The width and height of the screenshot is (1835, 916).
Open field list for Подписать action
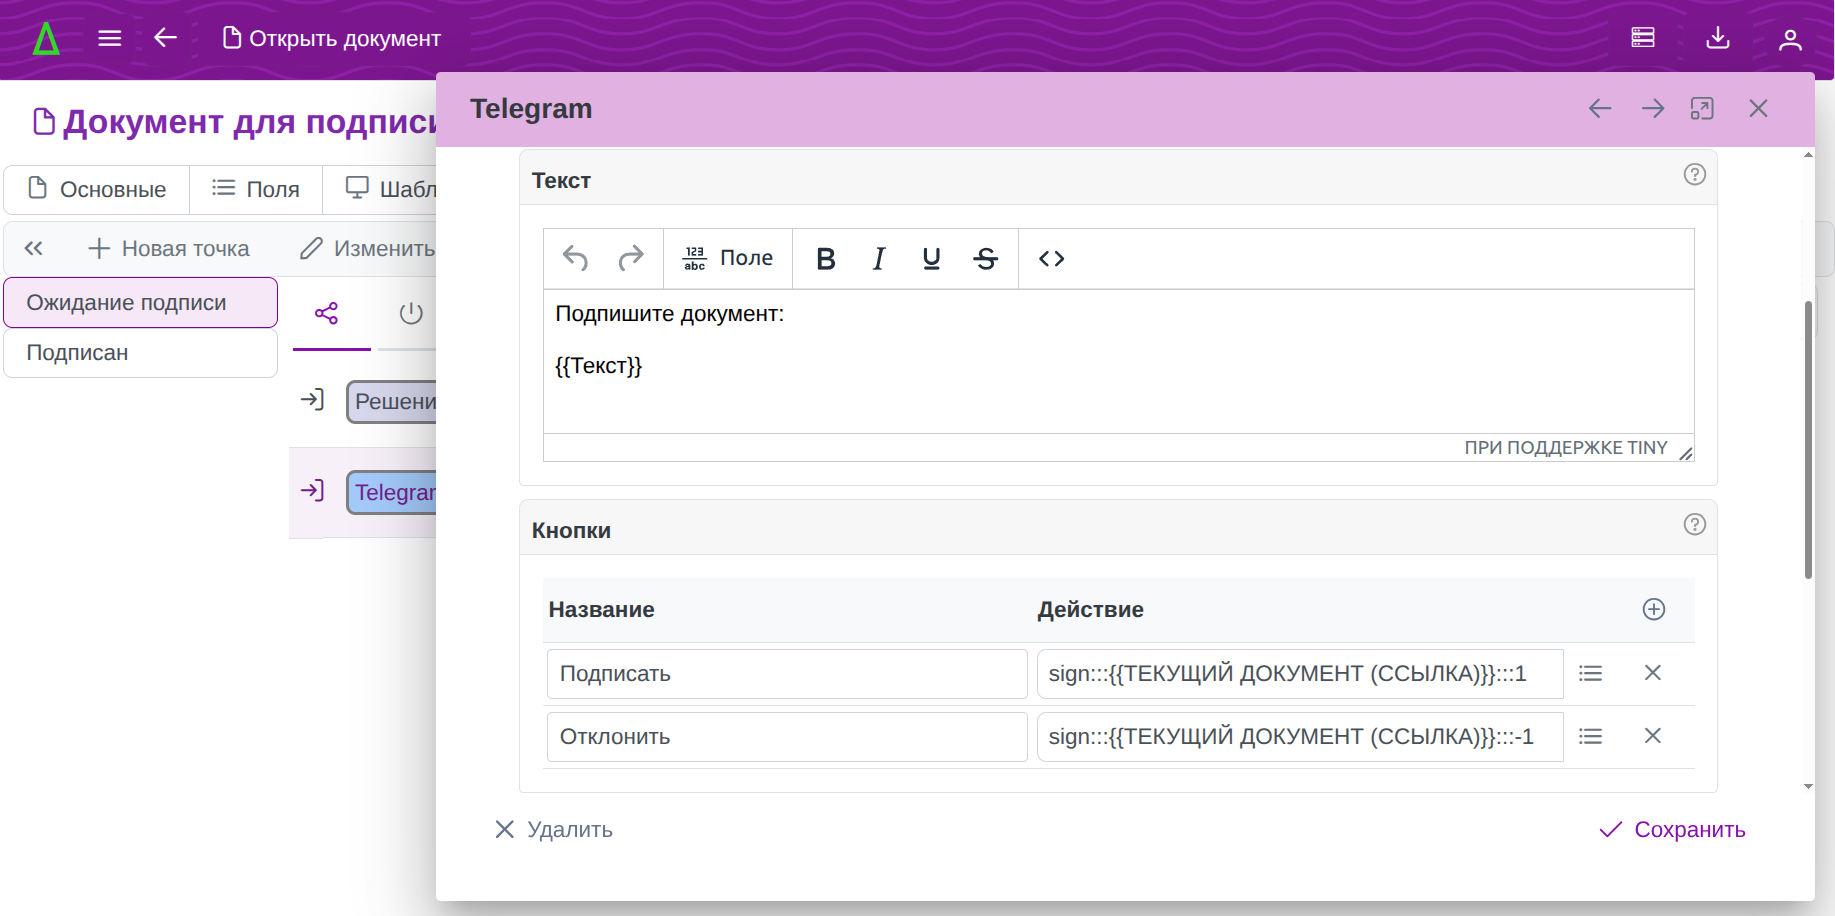click(x=1590, y=674)
